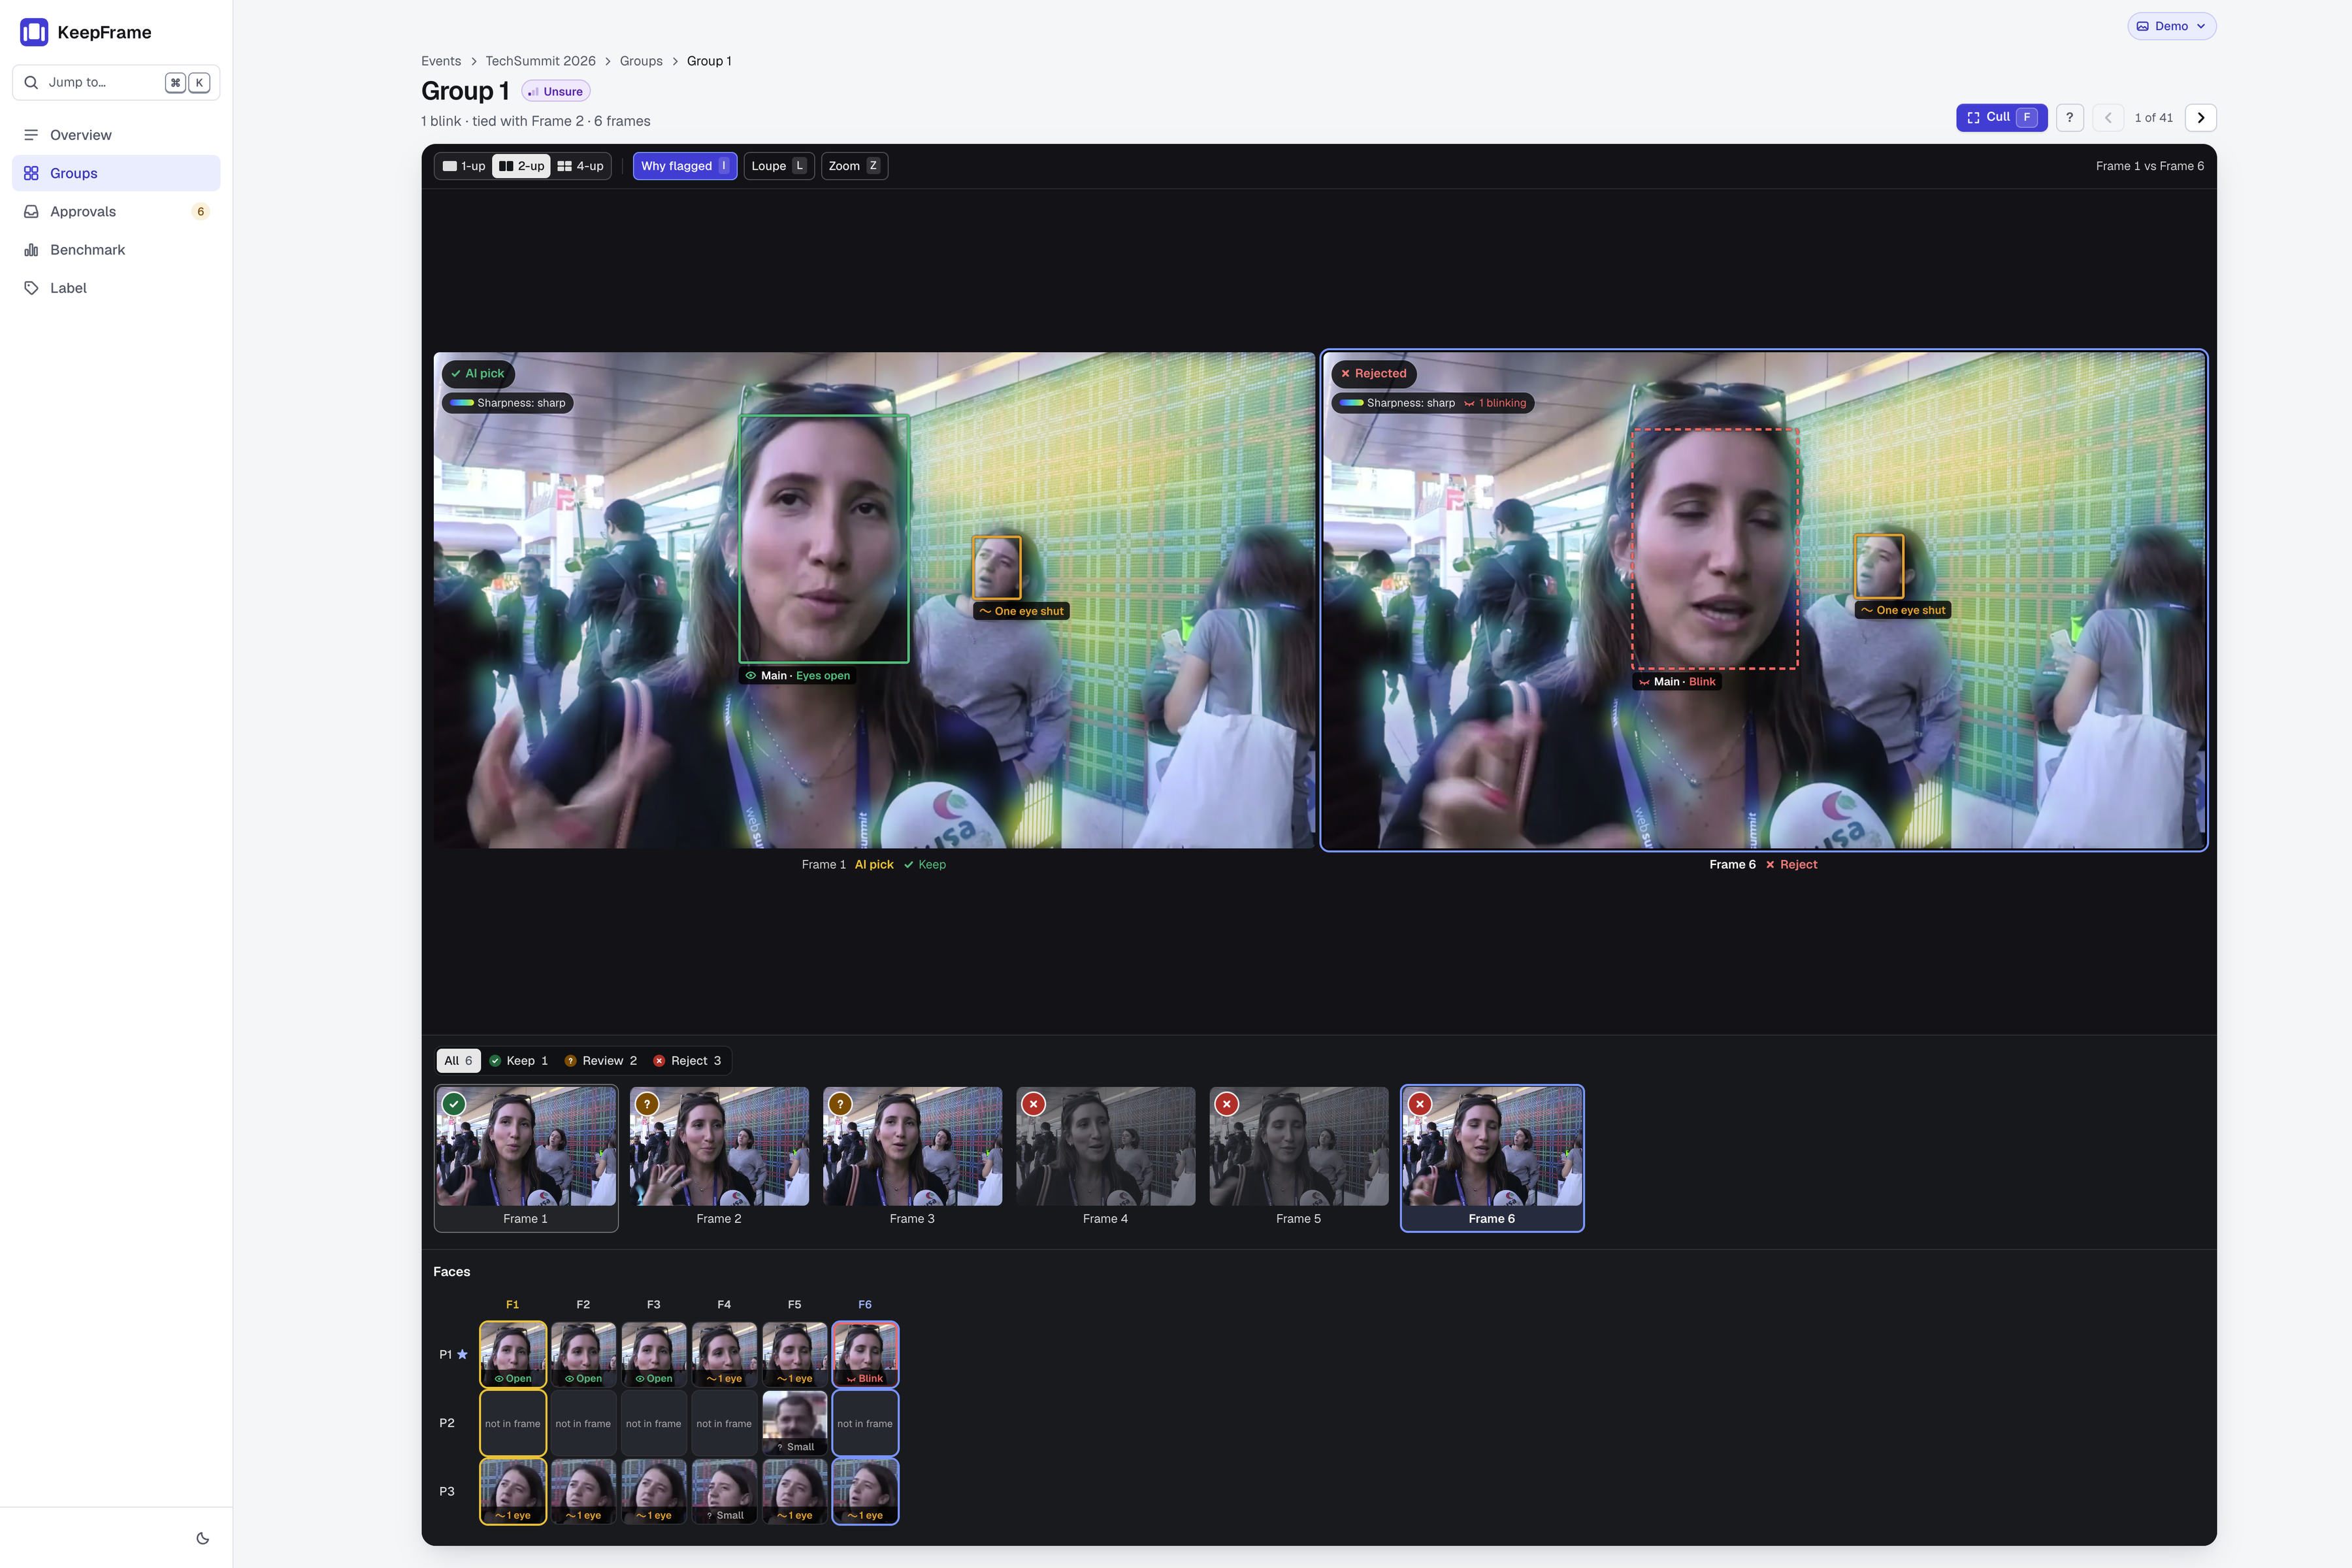Switch to 2-up view
This screenshot has height=1568, width=2352.
pyautogui.click(x=521, y=166)
